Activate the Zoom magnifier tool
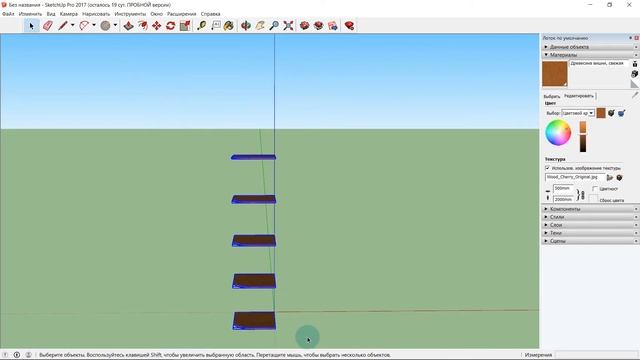Image resolution: width=640 pixels, height=360 pixels. click(274, 26)
